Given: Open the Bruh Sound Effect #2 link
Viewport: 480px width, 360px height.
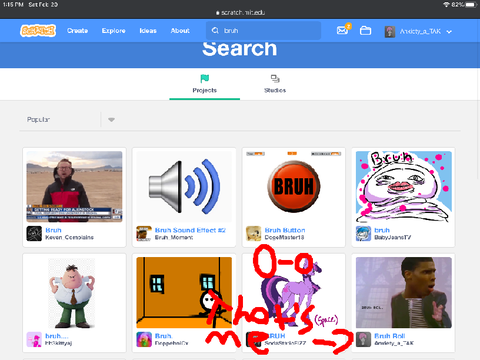Looking at the screenshot, I should pos(190,230).
